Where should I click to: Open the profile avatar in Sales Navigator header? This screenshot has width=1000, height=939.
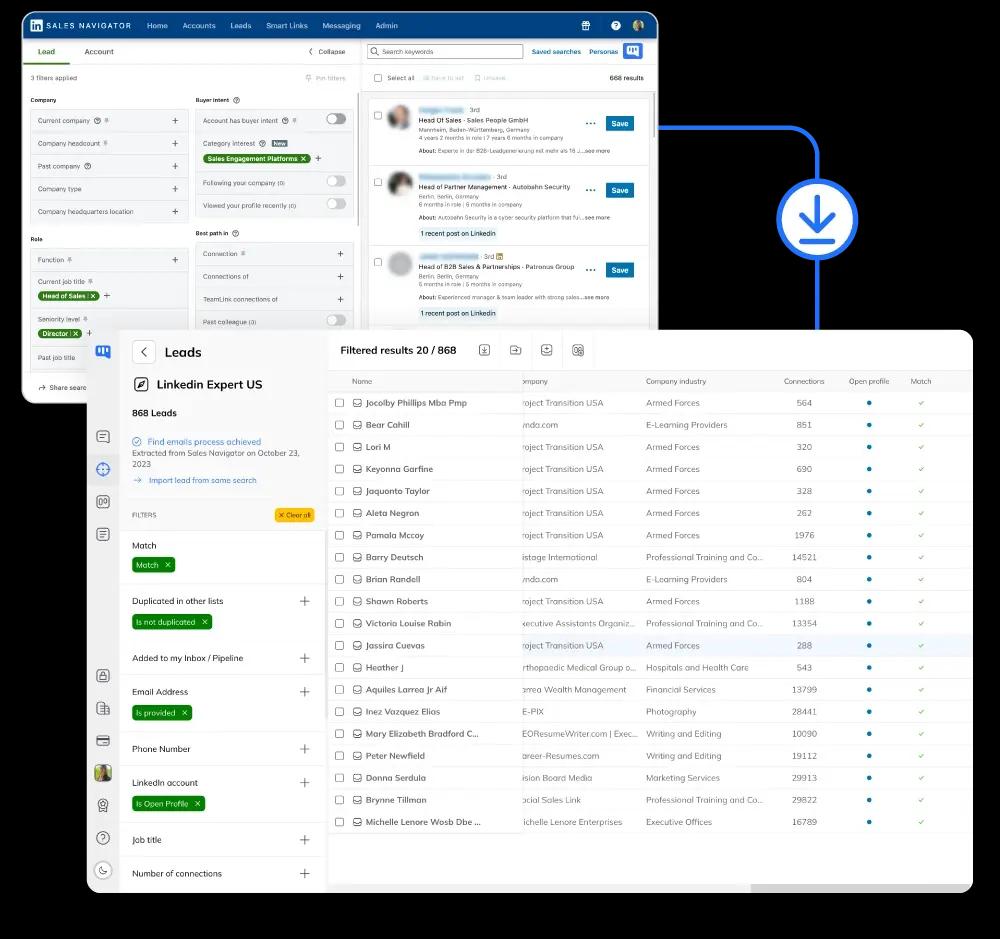click(638, 26)
